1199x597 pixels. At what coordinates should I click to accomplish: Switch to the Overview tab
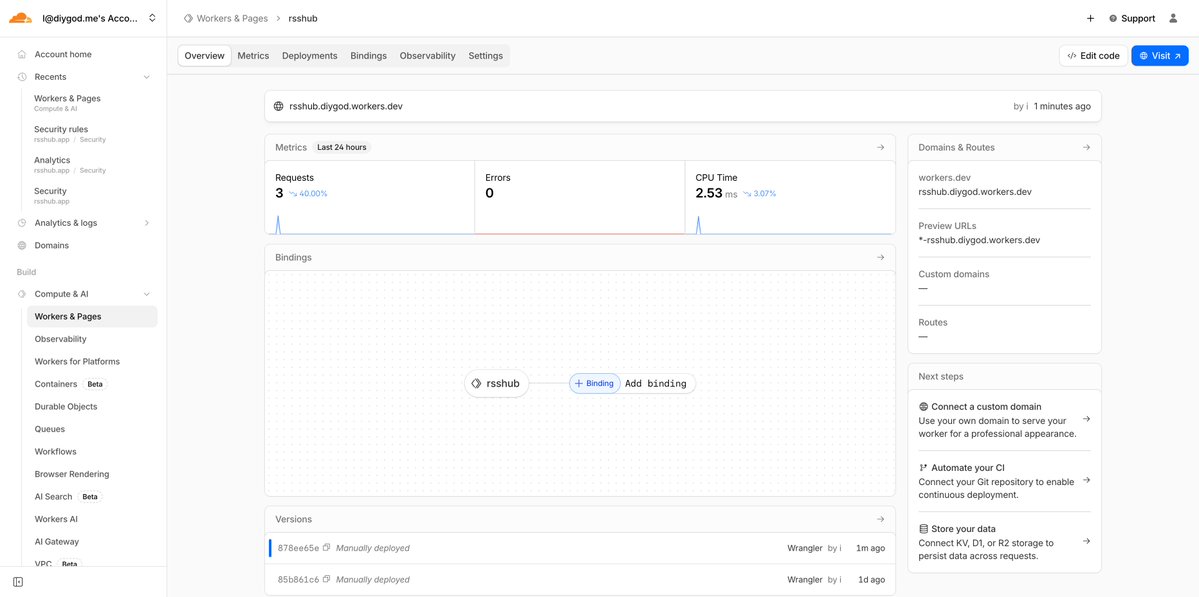coord(204,56)
